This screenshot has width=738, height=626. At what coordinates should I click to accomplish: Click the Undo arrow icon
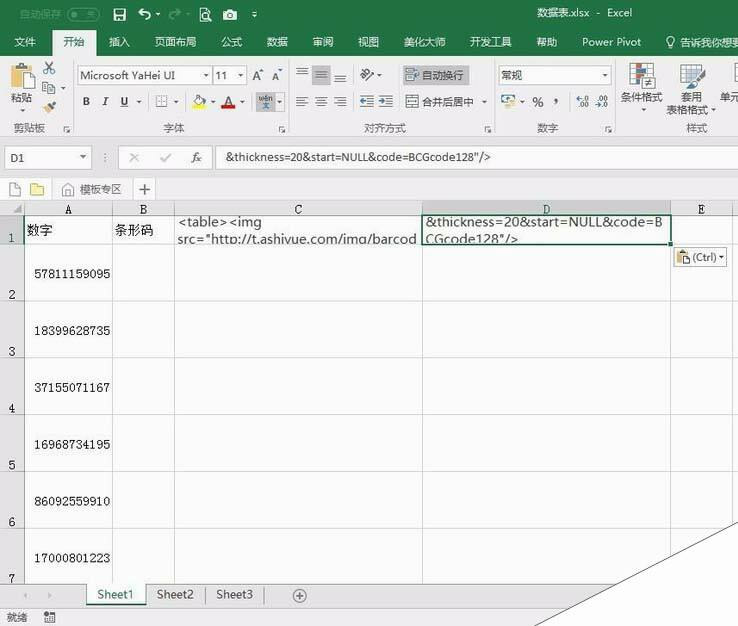pos(144,15)
